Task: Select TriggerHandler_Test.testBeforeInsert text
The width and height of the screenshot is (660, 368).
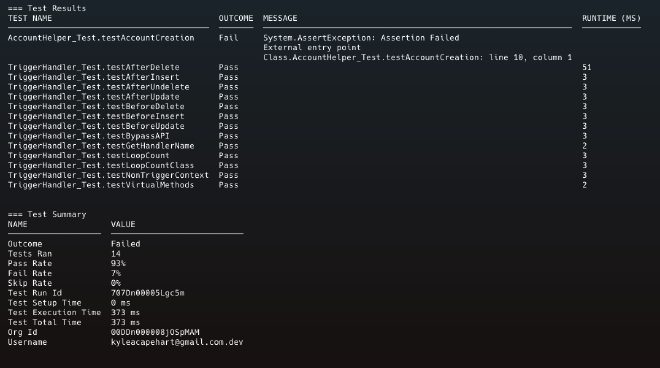Action: (96, 116)
